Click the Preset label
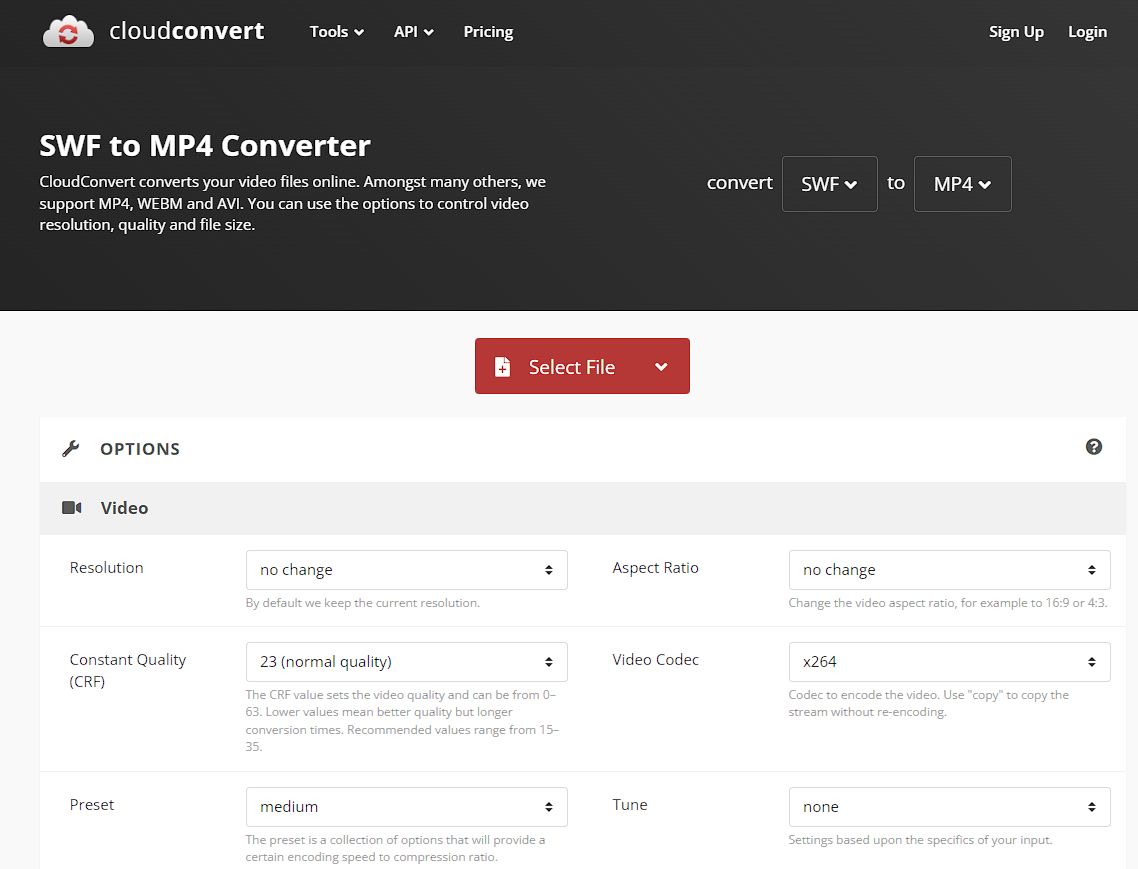1138x869 pixels. tap(91, 804)
